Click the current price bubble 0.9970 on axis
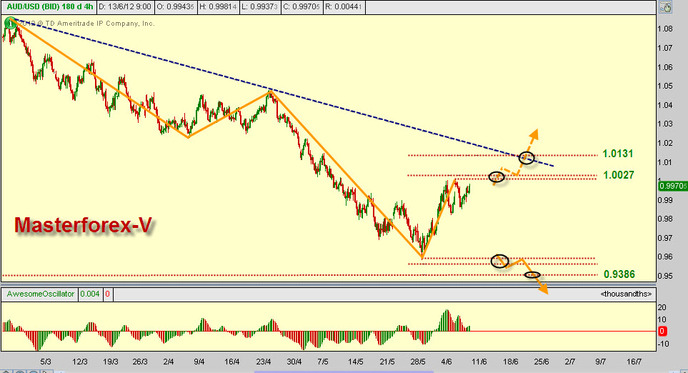 (673, 186)
